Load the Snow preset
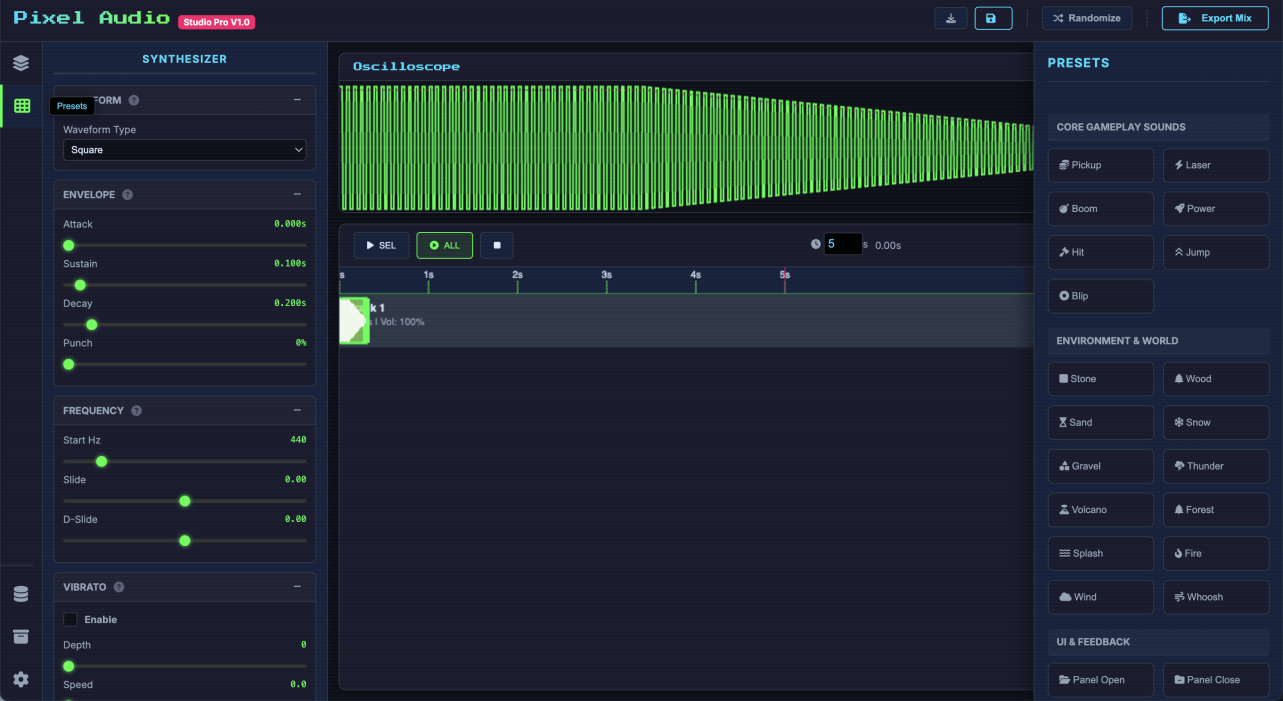The height and width of the screenshot is (701, 1283). (x=1216, y=422)
